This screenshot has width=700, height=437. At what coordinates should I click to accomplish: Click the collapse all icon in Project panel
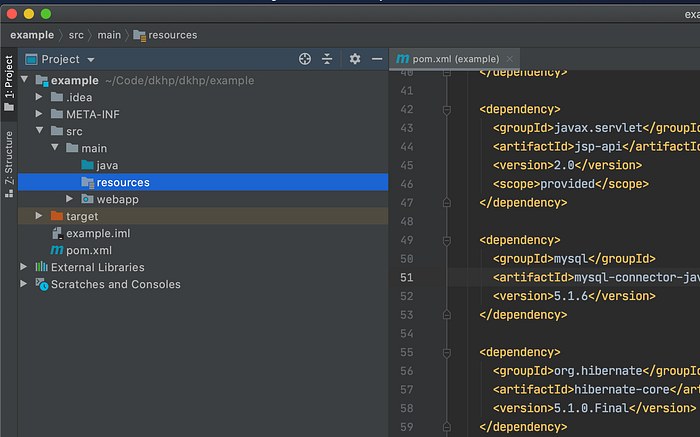click(x=327, y=60)
